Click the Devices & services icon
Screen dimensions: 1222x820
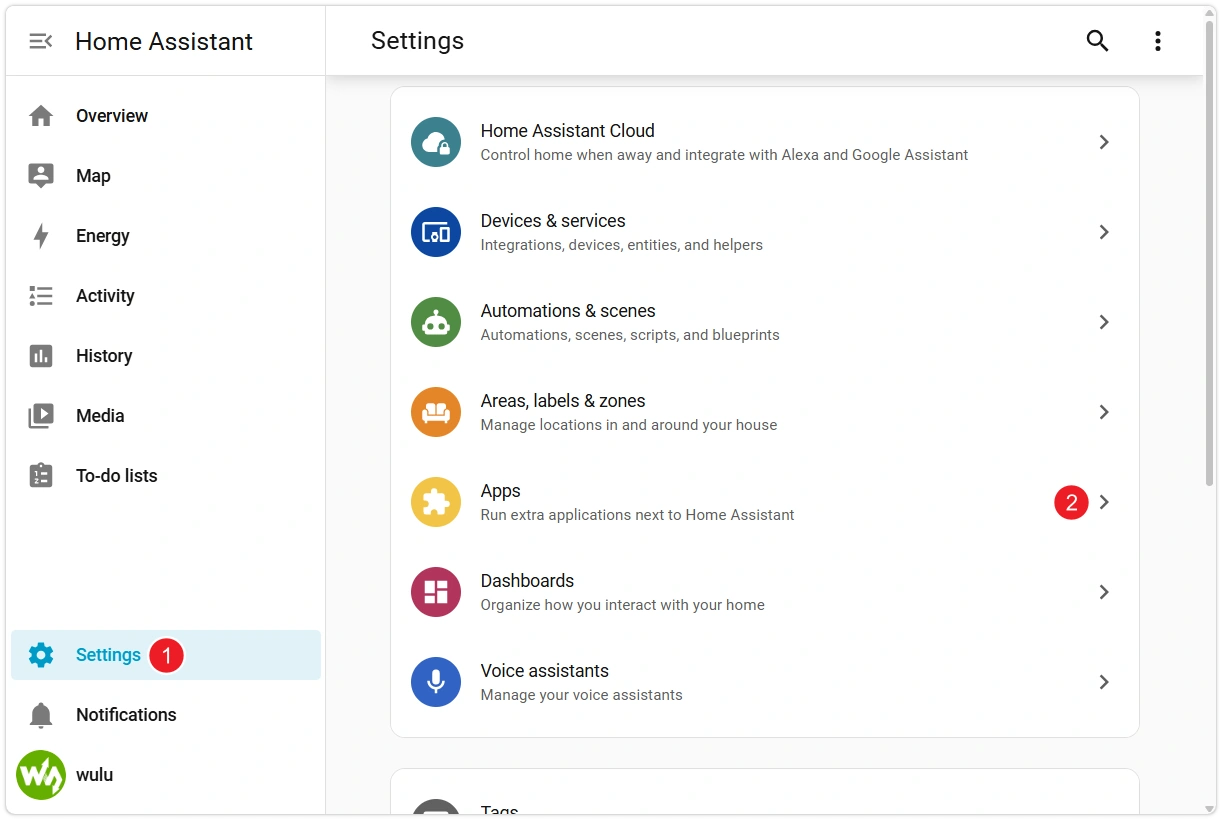(436, 232)
